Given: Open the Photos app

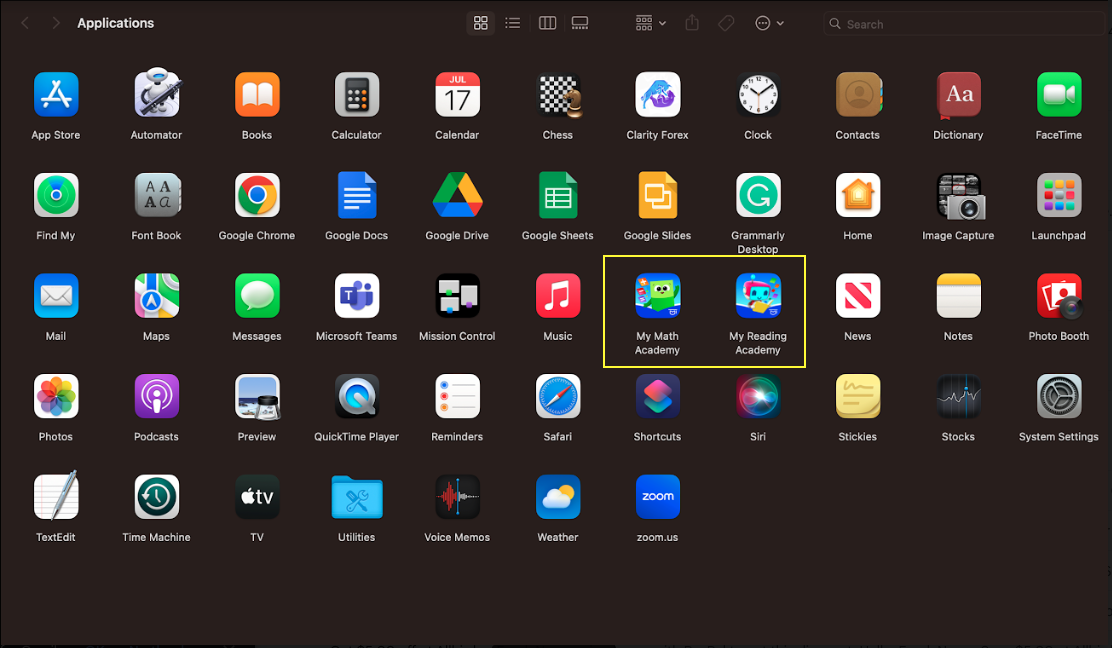Looking at the screenshot, I should point(56,396).
